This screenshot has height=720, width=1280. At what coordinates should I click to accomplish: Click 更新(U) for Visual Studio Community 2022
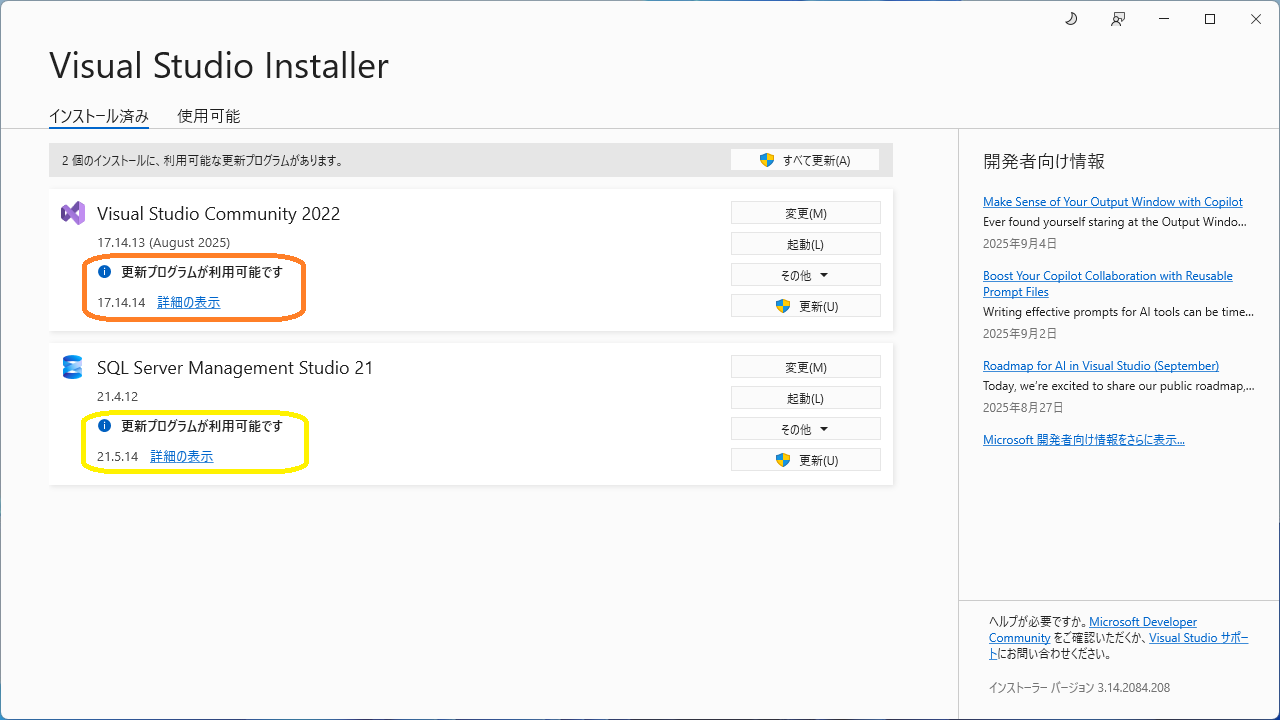pos(806,306)
